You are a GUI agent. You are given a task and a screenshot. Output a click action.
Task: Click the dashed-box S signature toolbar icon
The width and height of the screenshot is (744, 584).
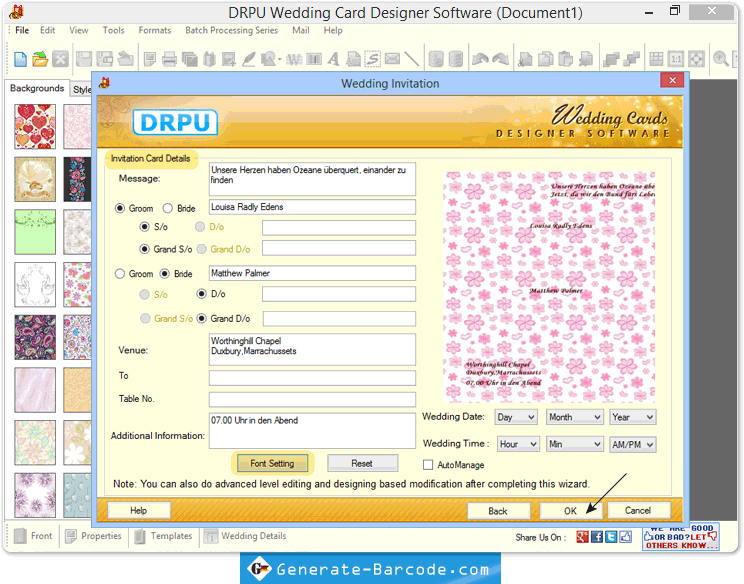pyautogui.click(x=372, y=59)
